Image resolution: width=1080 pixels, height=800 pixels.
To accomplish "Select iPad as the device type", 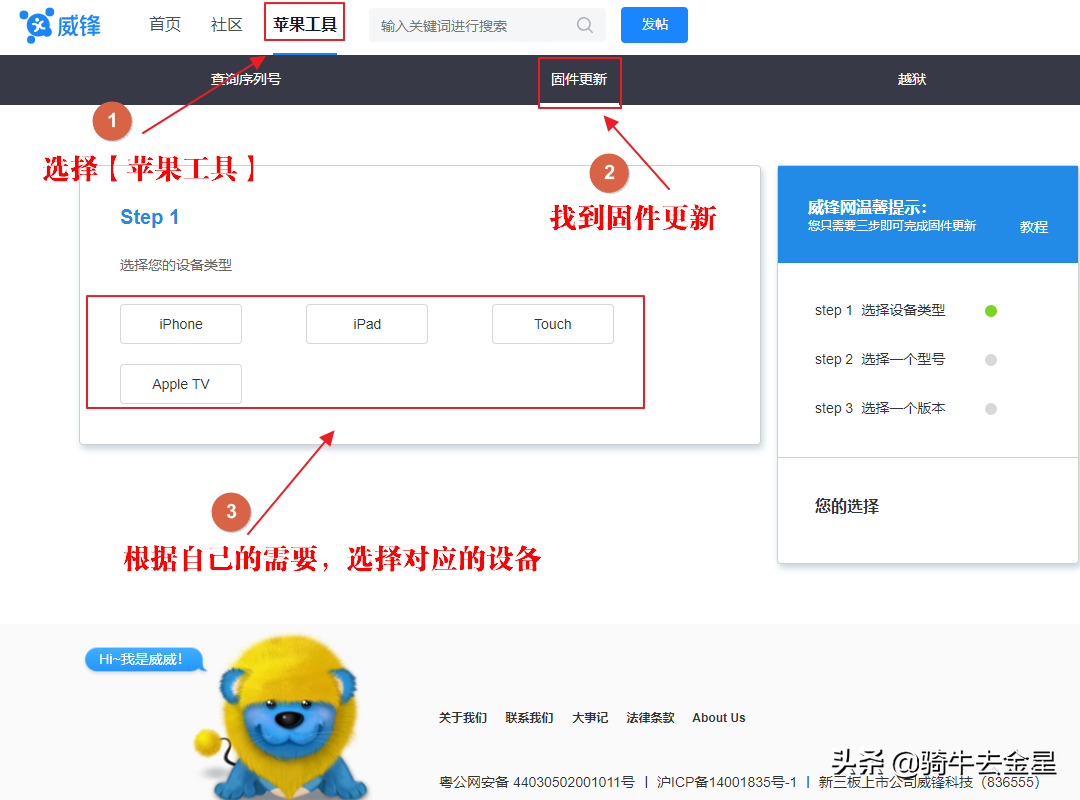I will 366,323.
